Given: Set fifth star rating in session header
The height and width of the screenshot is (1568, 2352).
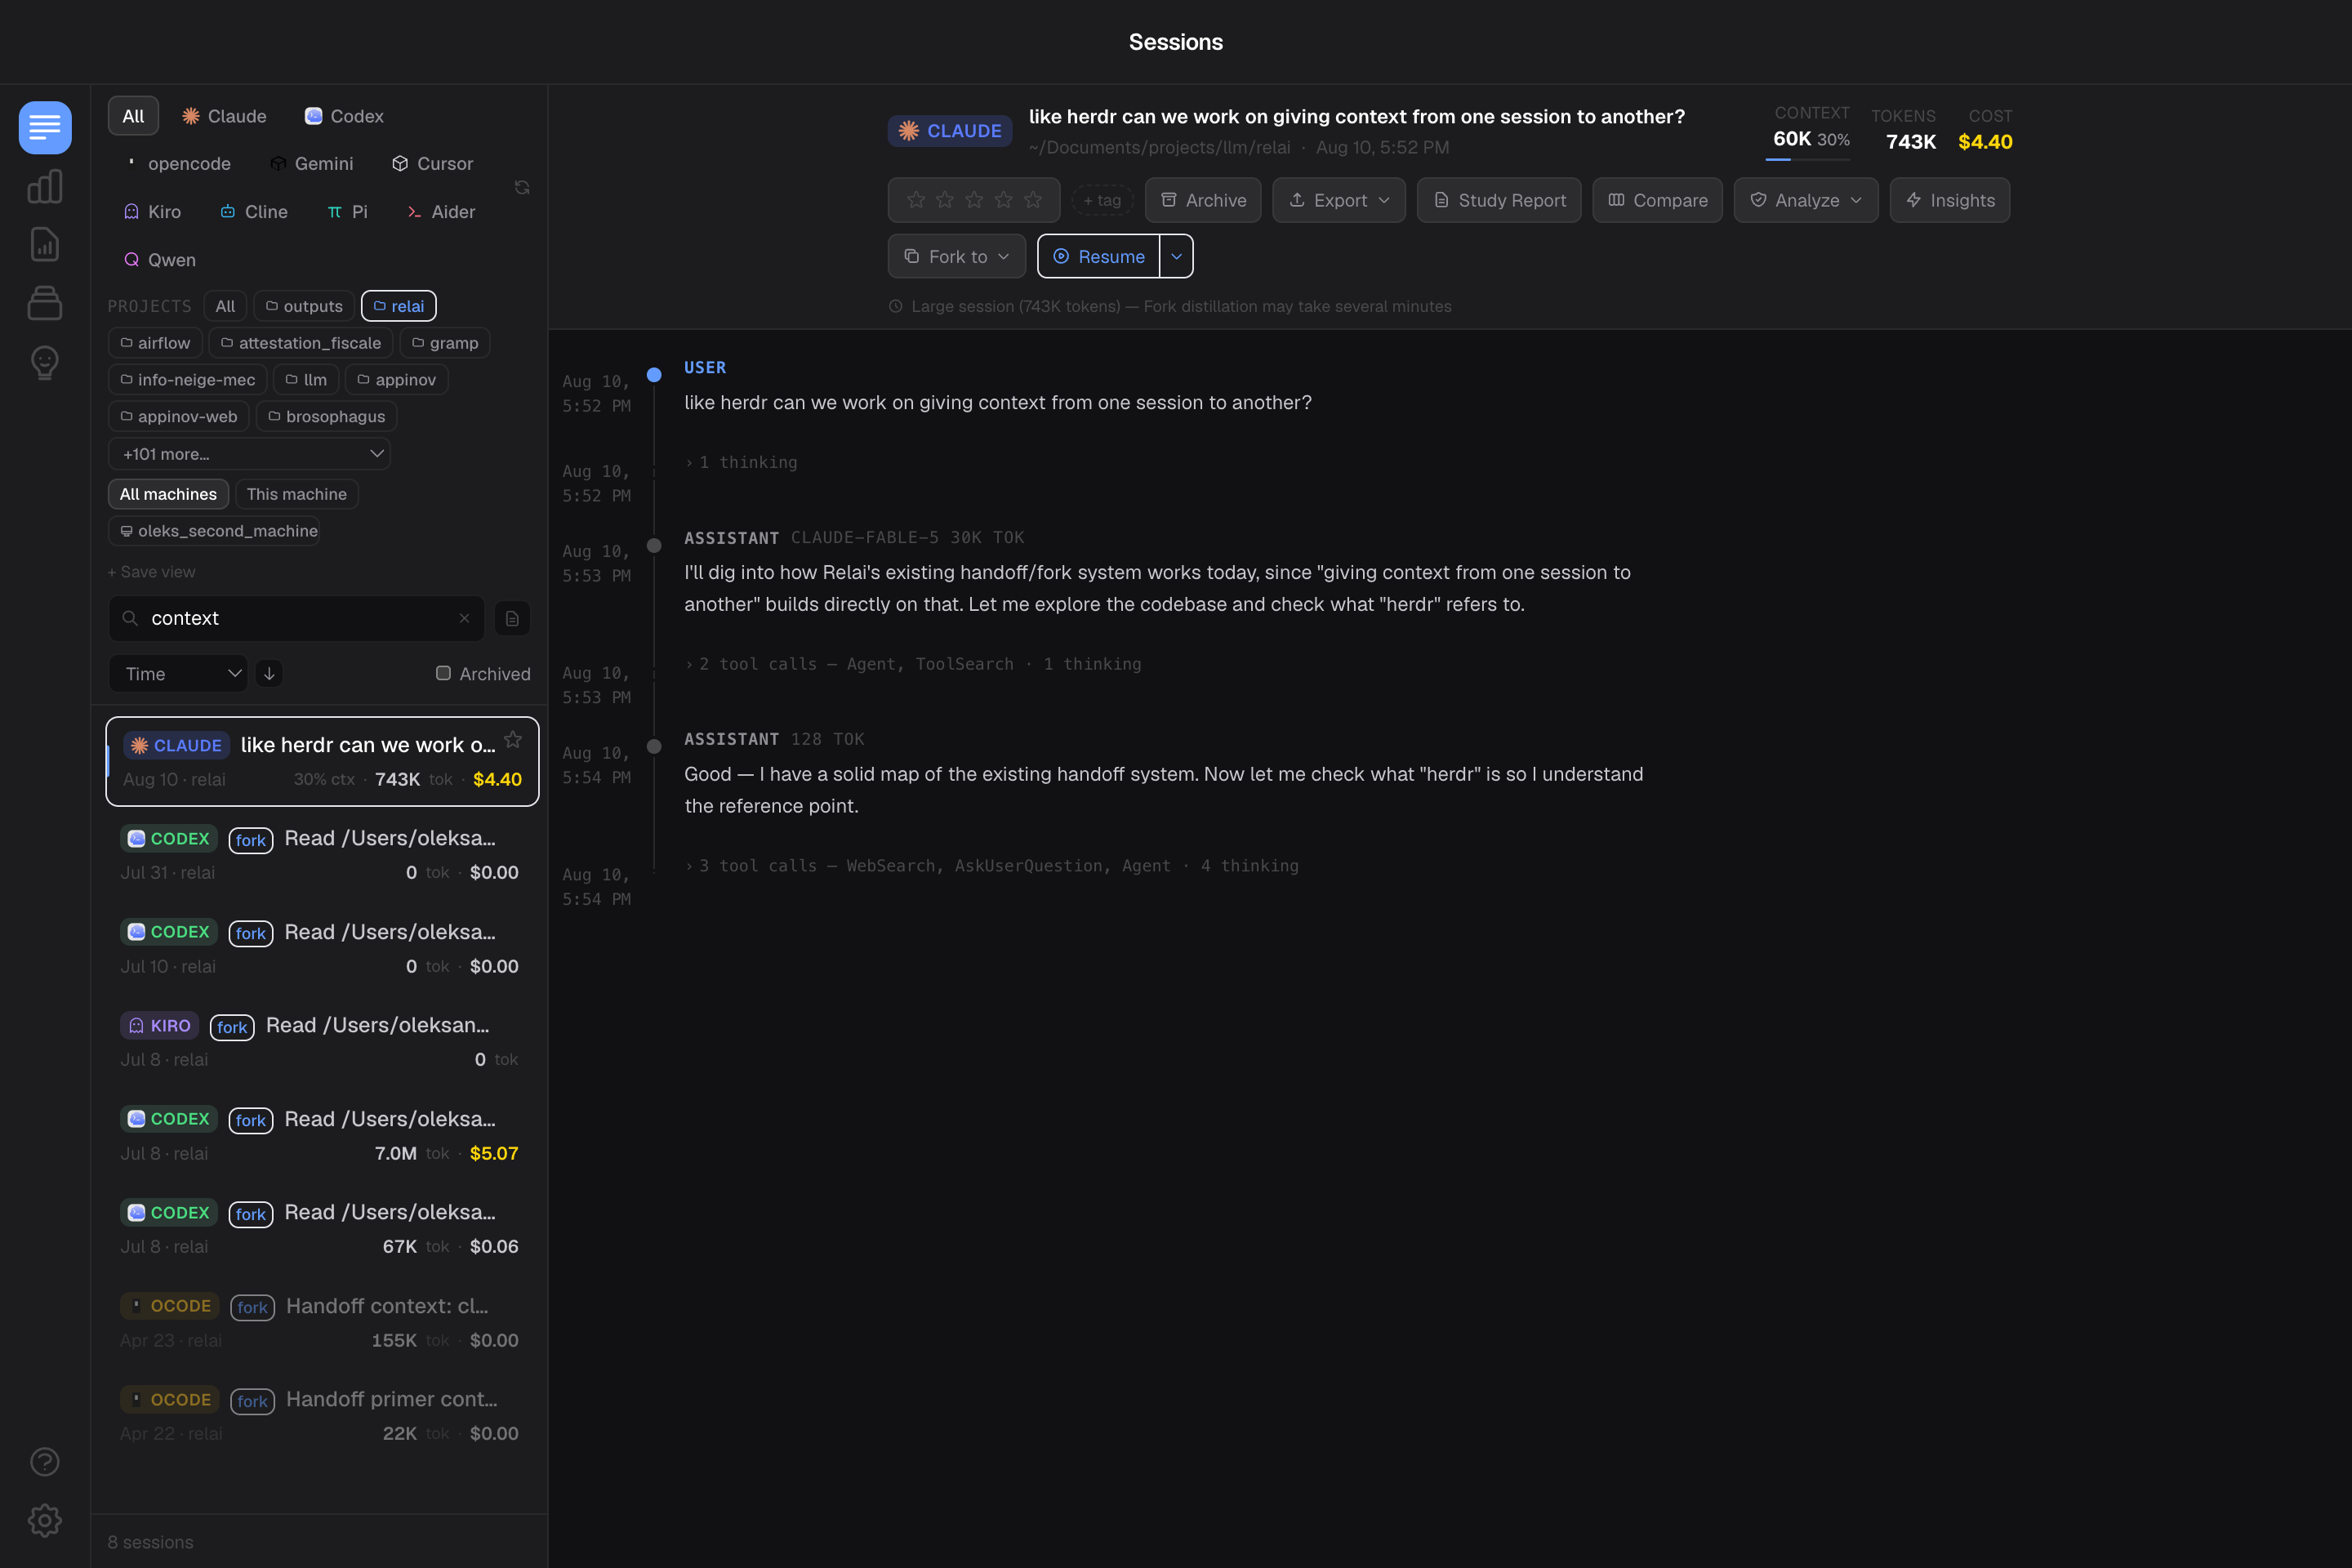Looking at the screenshot, I should click(x=1033, y=200).
